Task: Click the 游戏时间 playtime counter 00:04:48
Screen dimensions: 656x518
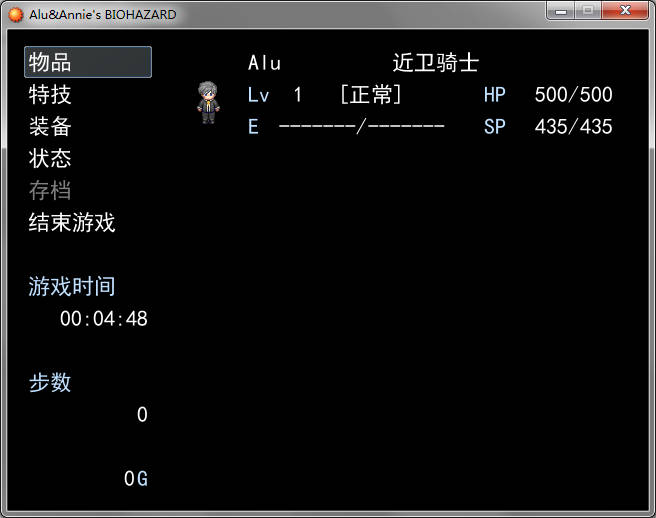Action: tap(104, 318)
